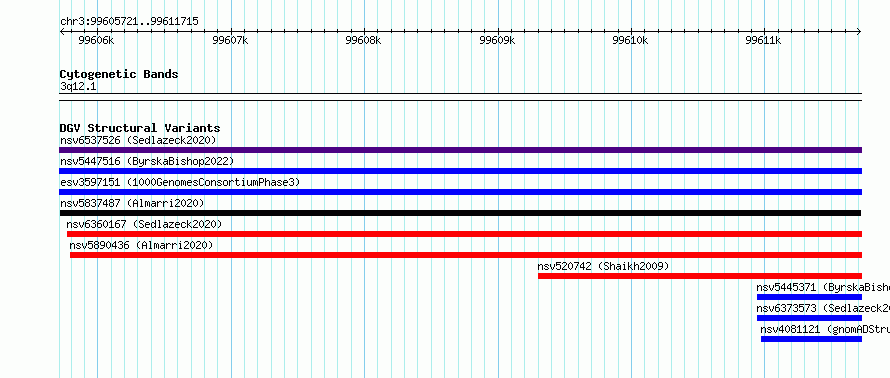Click the DGV Structural Variants track title
The width and height of the screenshot is (890, 378).
pos(140,128)
